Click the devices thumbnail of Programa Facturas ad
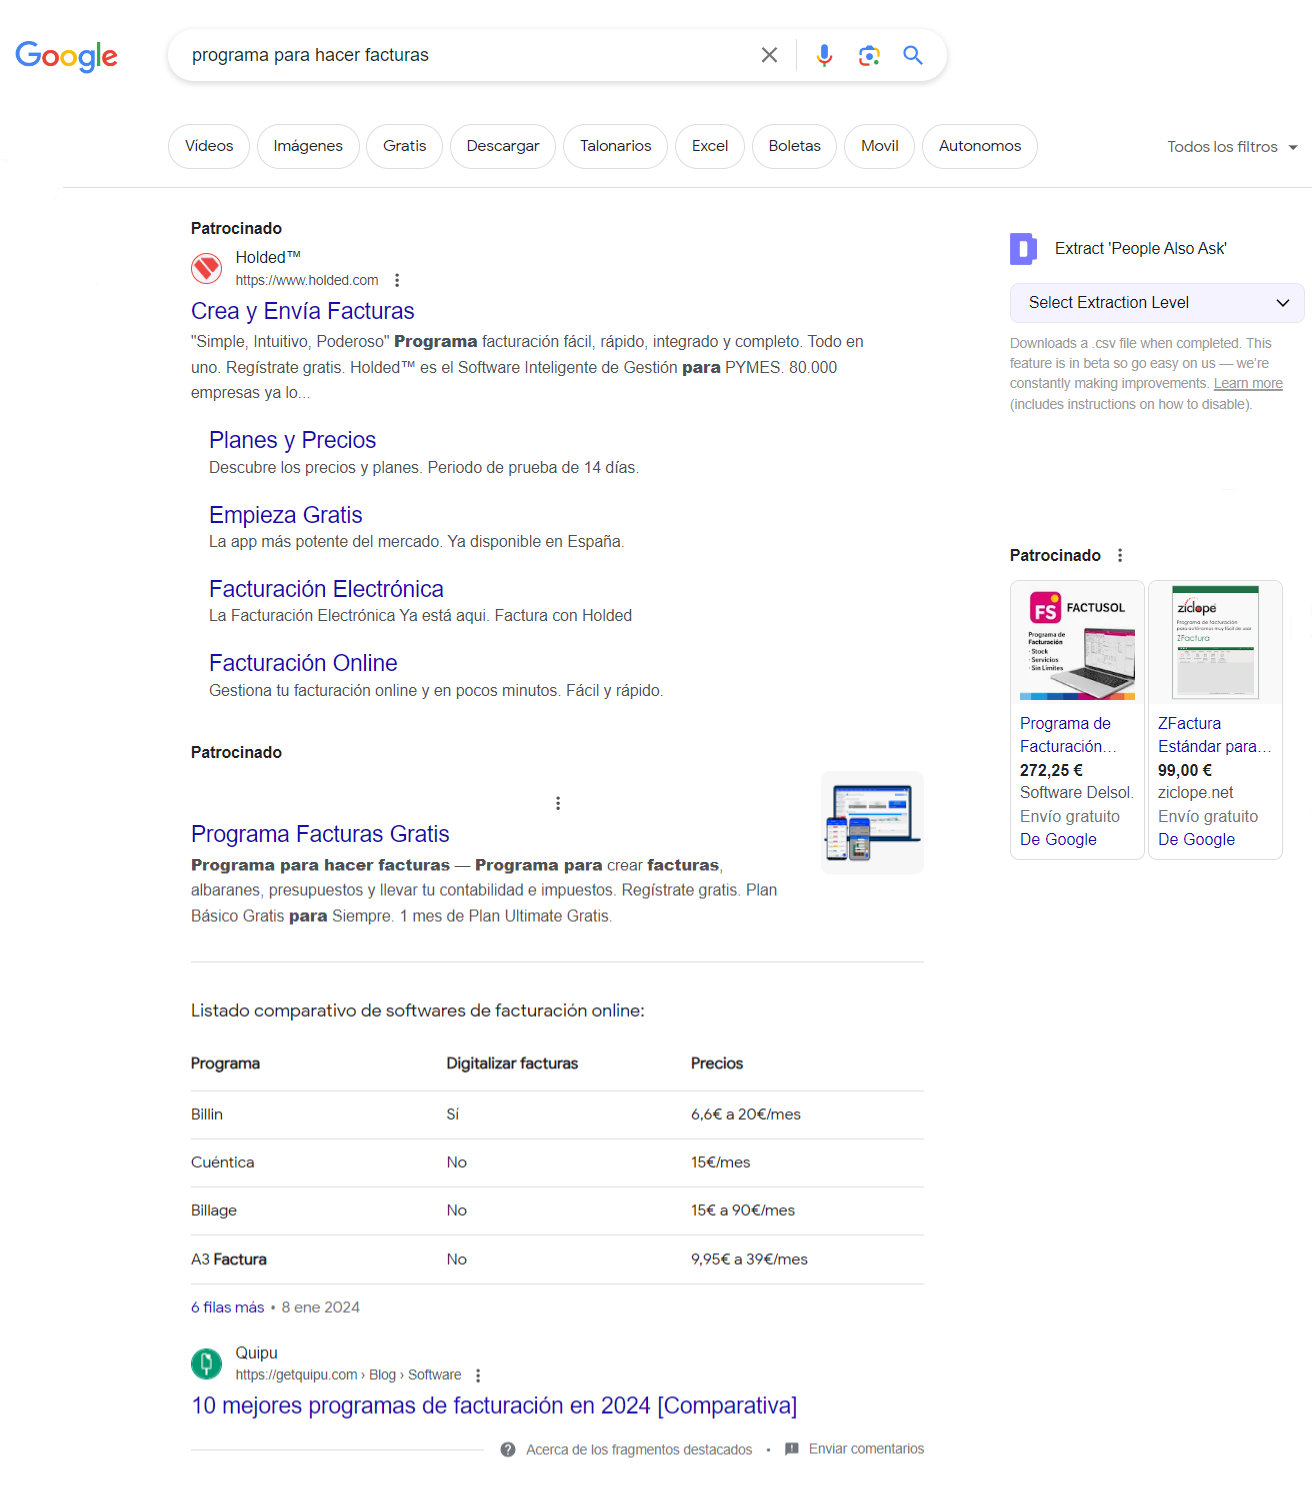Viewport: 1312px width, 1491px height. (872, 822)
